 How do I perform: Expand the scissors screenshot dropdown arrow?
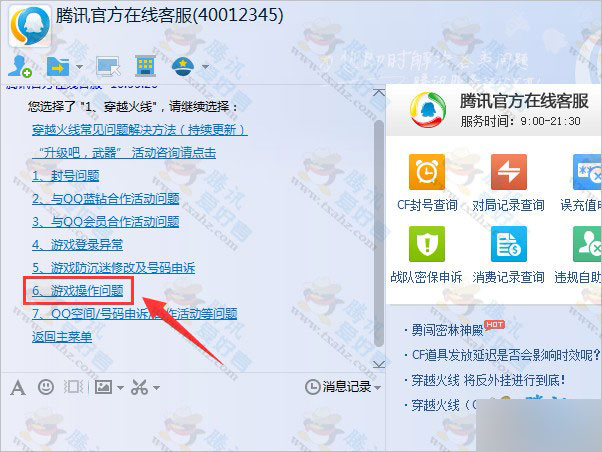[156, 388]
